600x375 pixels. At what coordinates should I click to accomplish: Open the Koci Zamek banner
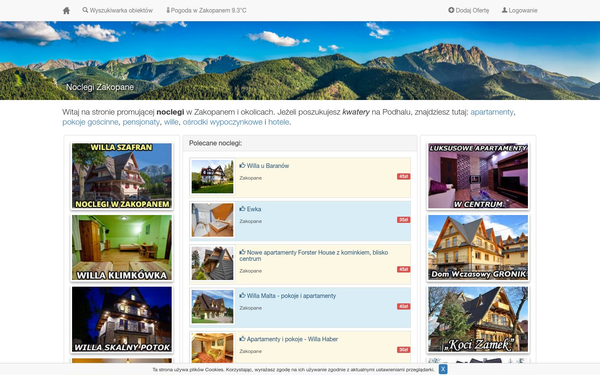tap(478, 320)
